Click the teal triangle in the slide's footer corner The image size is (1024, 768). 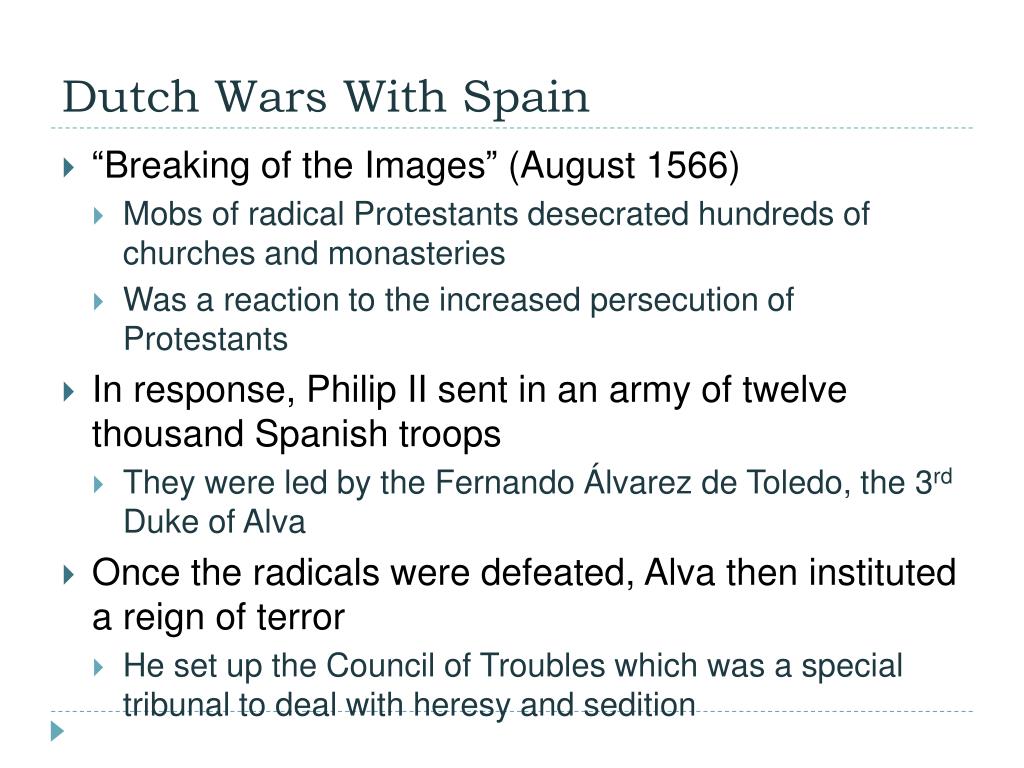click(57, 731)
